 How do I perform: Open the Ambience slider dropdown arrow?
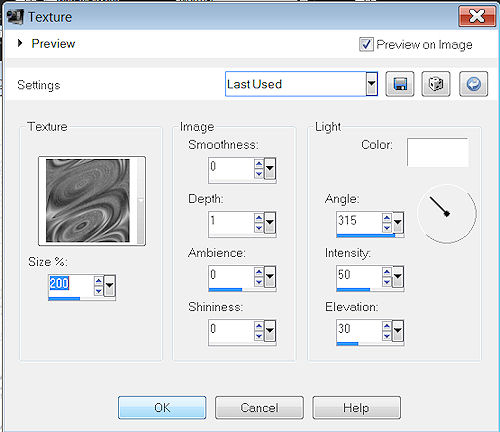click(270, 277)
